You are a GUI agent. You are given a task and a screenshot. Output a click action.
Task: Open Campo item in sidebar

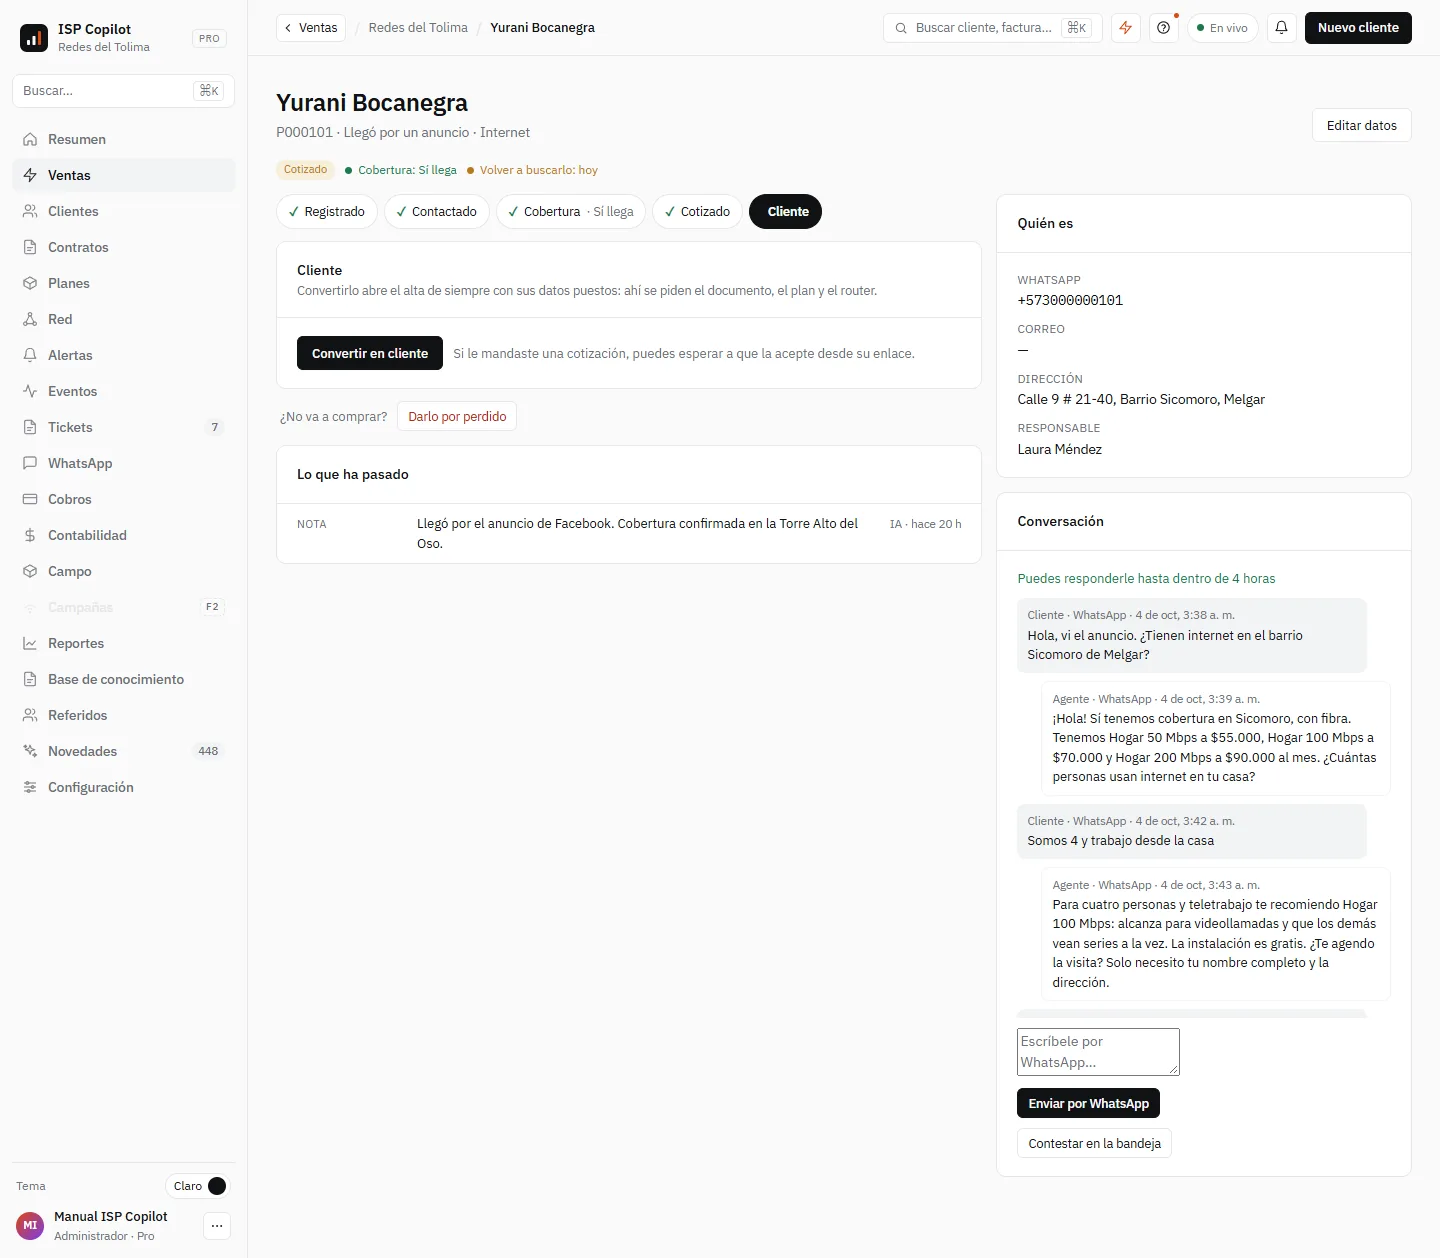(124, 571)
